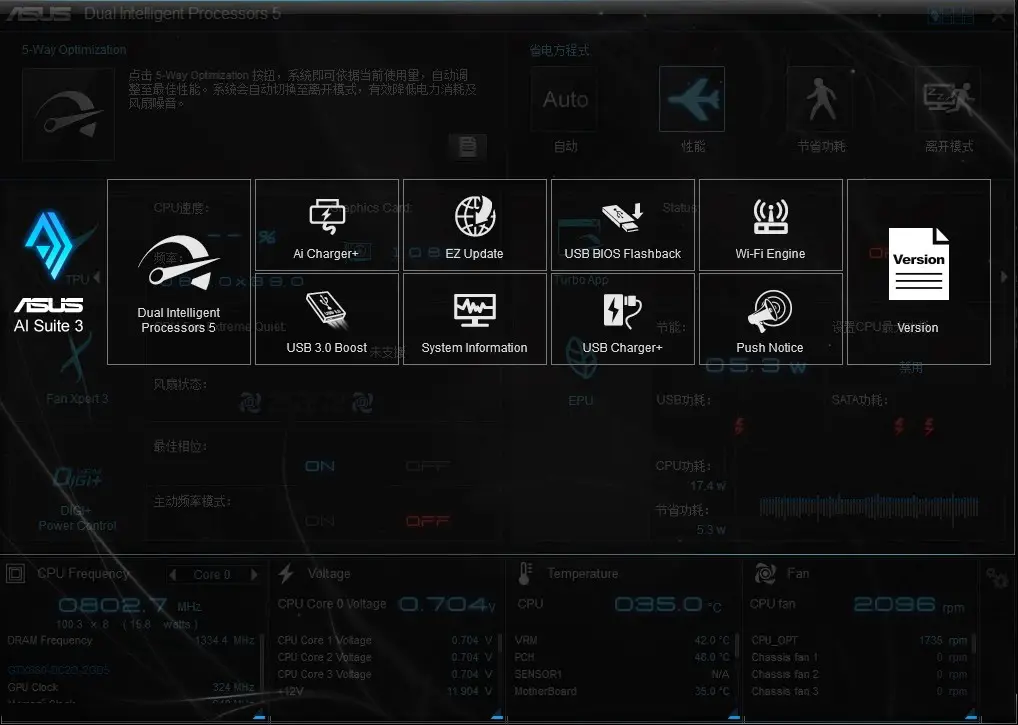
Task: Open Dual Intelligent Processors 5 tile
Action: 179,272
